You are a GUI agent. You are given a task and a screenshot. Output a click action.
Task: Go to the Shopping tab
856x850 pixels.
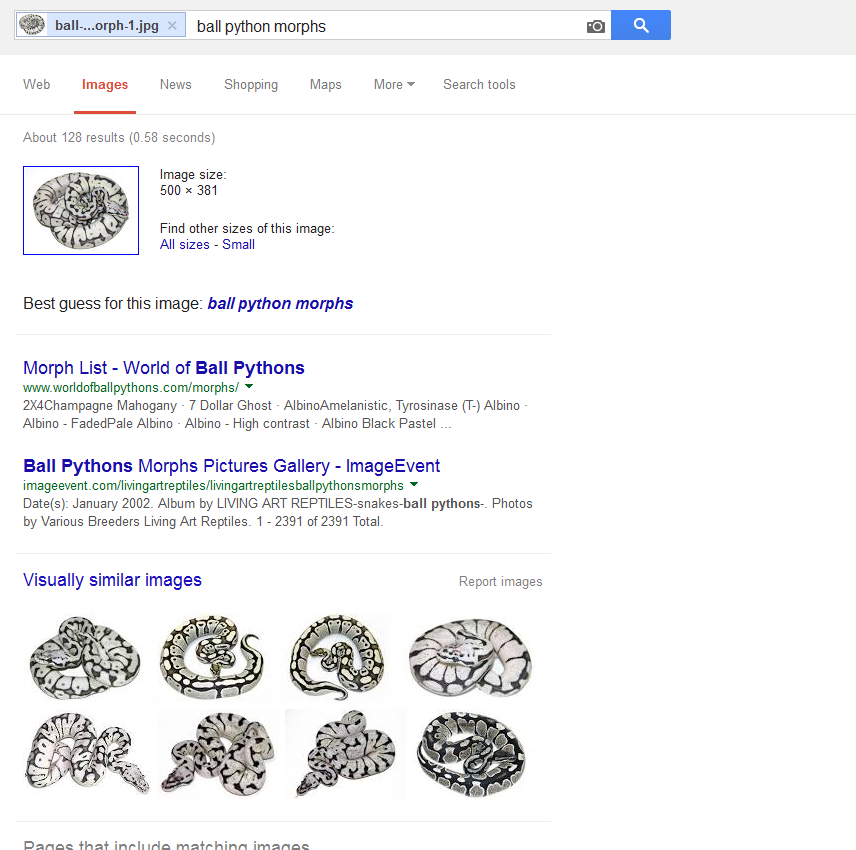click(x=251, y=85)
